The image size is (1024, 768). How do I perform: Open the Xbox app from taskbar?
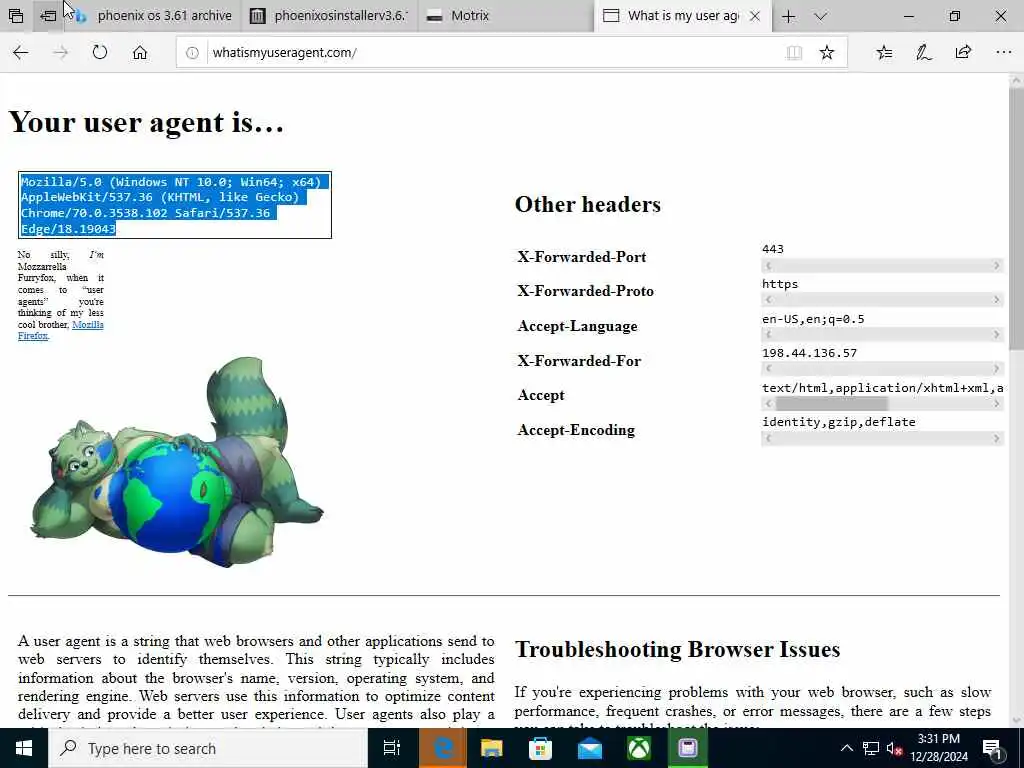(x=639, y=748)
